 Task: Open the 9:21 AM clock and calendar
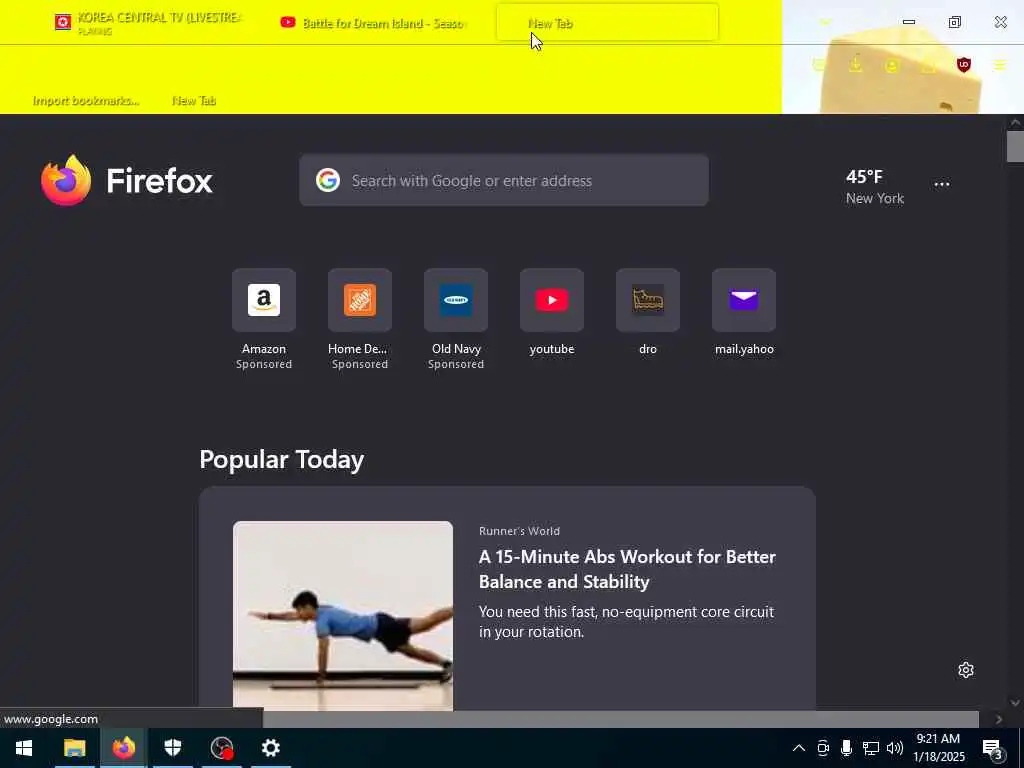(938, 748)
